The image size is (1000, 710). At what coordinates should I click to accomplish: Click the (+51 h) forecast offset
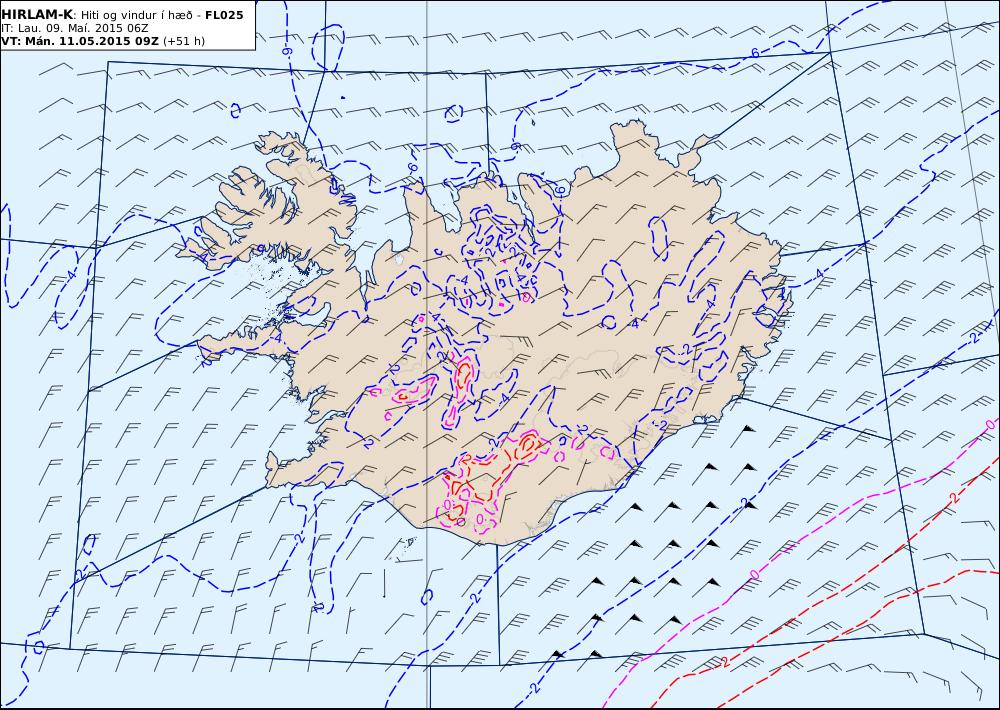(184, 41)
